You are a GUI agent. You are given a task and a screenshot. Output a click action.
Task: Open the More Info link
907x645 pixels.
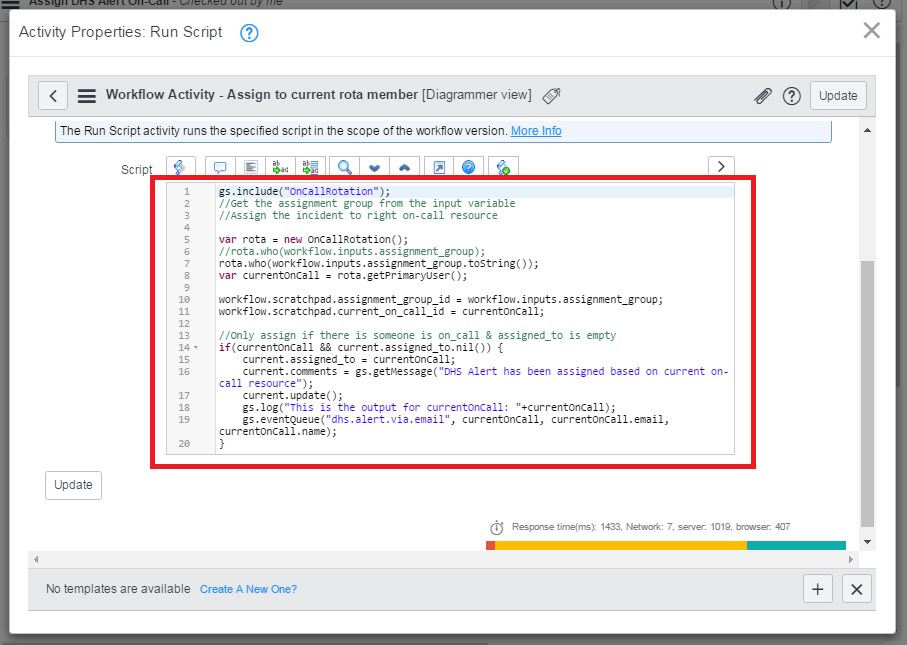coord(536,131)
